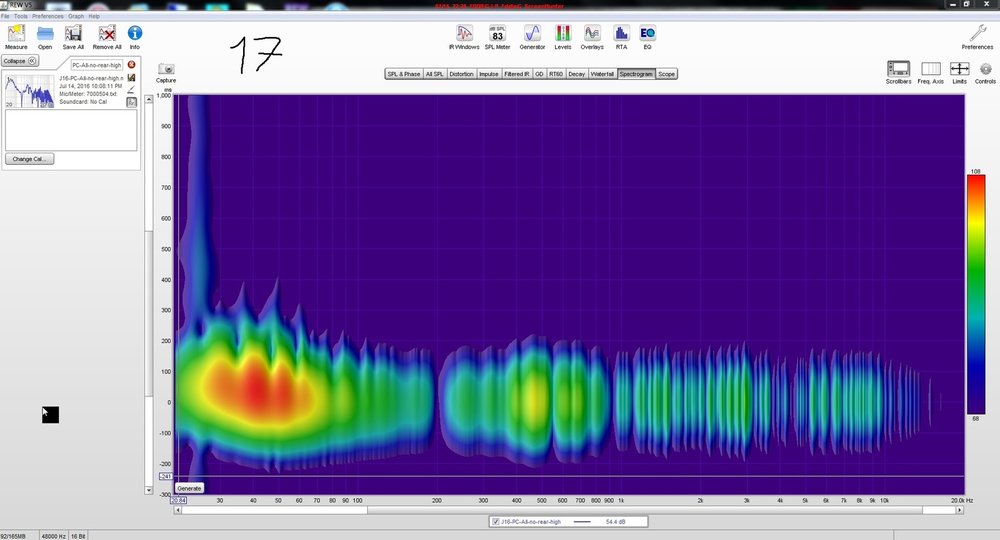Viewport: 1000px width, 540px height.
Task: Select the measurement thumbnail graph
Action: tap(29, 91)
